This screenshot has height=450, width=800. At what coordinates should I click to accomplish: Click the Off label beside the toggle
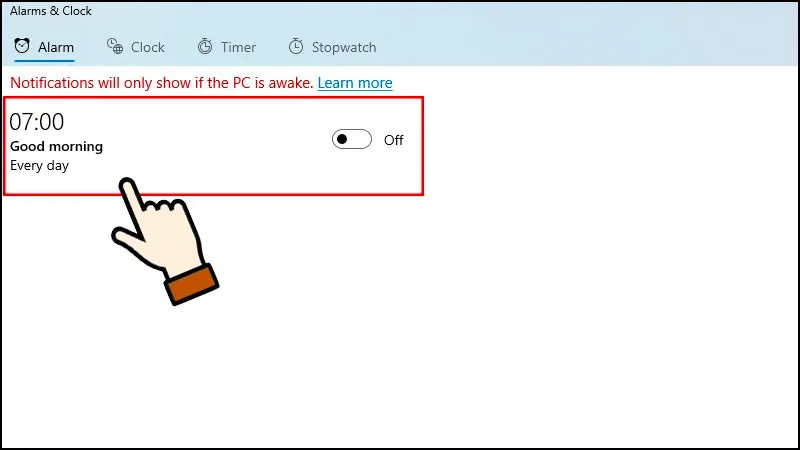(393, 140)
